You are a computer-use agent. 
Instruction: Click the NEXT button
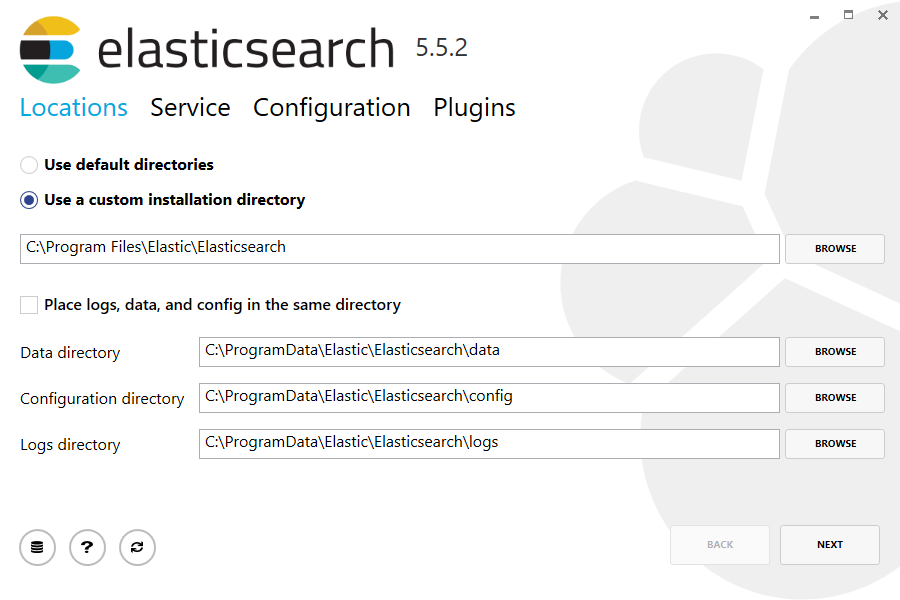[830, 545]
